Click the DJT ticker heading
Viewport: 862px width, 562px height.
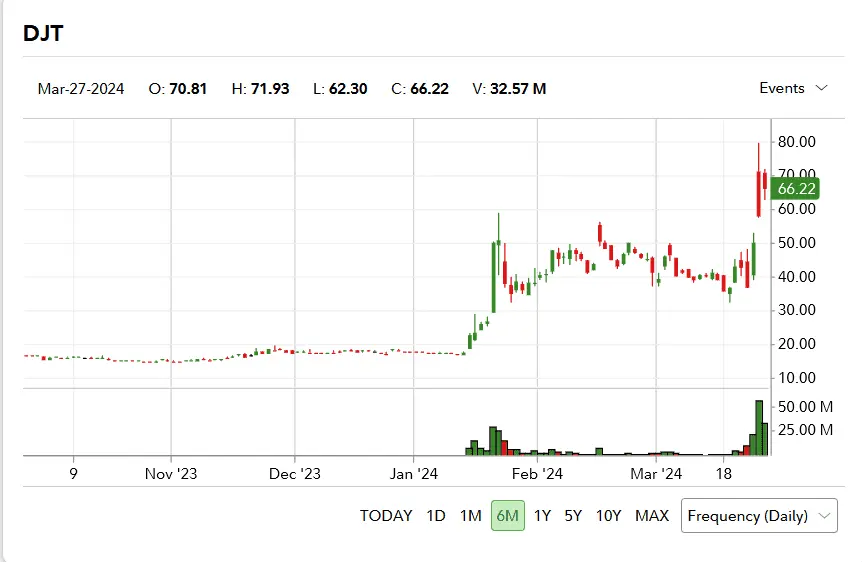coord(43,33)
